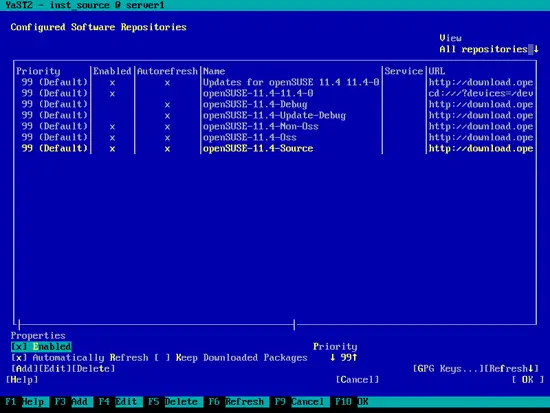Open the Refresh dropdown button
The height and width of the screenshot is (413, 550).
click(x=511, y=369)
